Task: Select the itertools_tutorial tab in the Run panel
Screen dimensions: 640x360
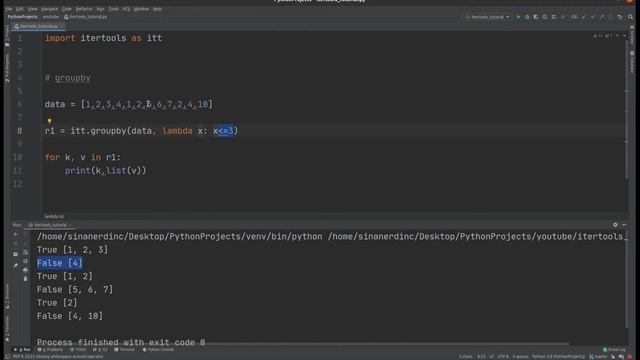Action: [49, 225]
